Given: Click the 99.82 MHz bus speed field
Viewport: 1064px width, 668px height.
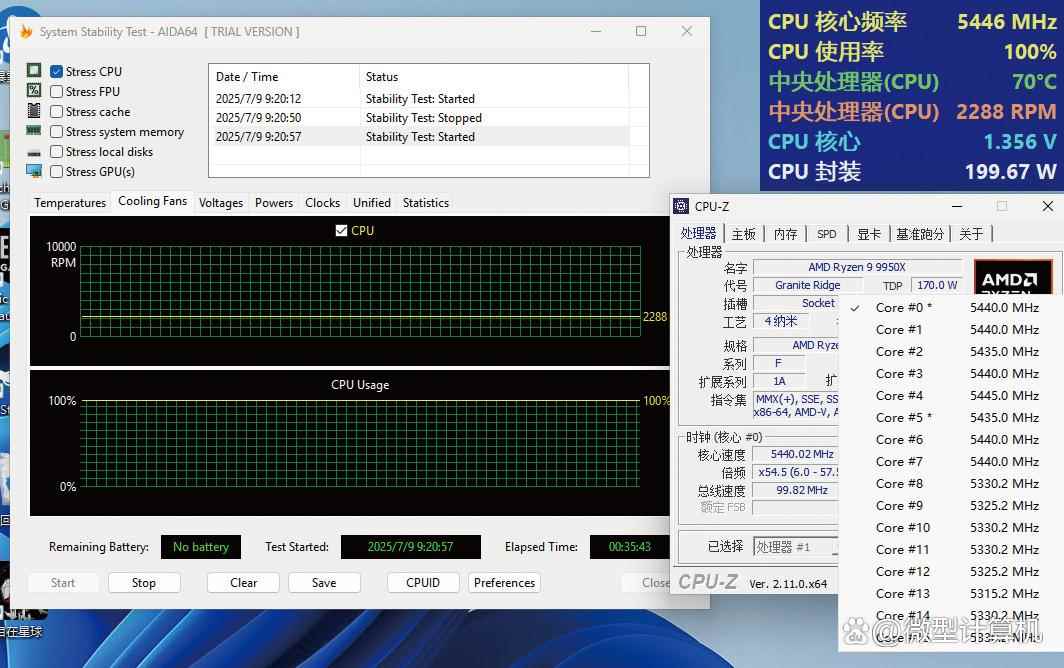Looking at the screenshot, I should tap(797, 490).
